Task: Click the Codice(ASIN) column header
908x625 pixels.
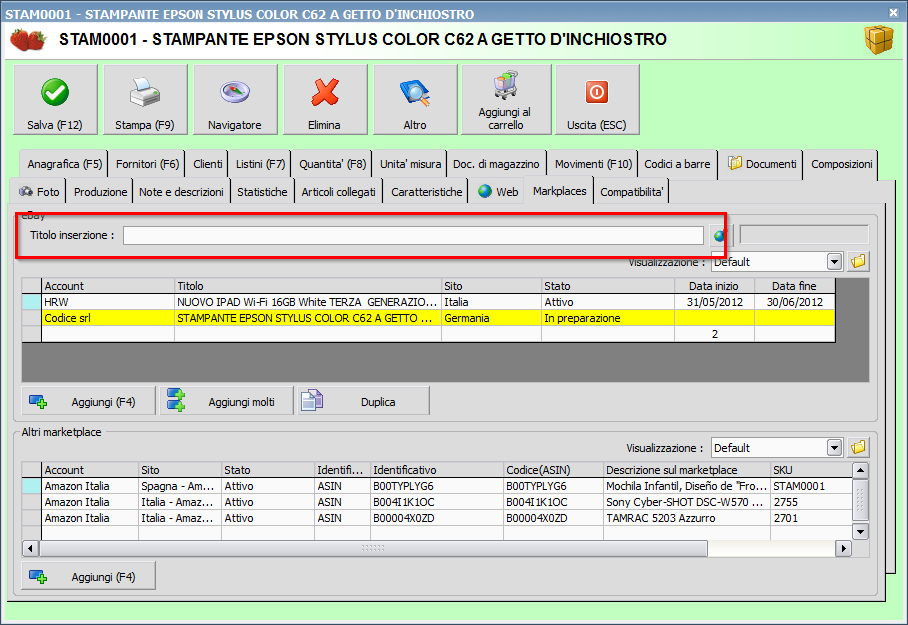Action: 553,470
